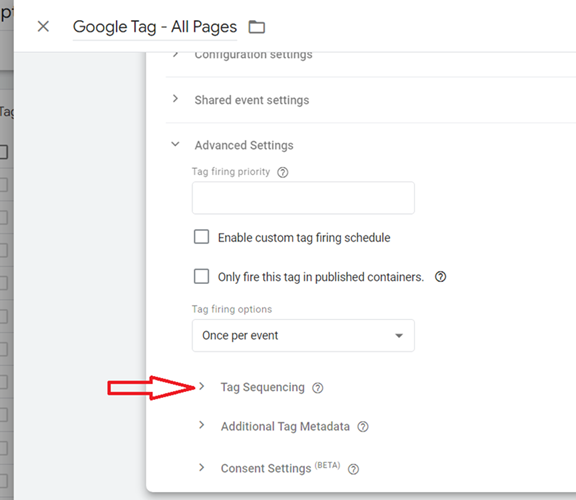Click the Additional Tag Metadata label
The height and width of the screenshot is (500, 576).
click(x=285, y=426)
